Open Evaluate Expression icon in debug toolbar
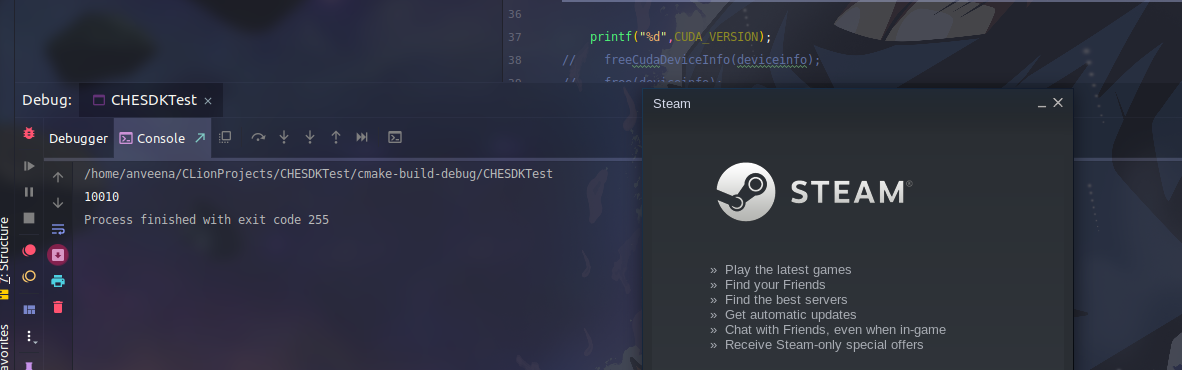 click(x=394, y=137)
